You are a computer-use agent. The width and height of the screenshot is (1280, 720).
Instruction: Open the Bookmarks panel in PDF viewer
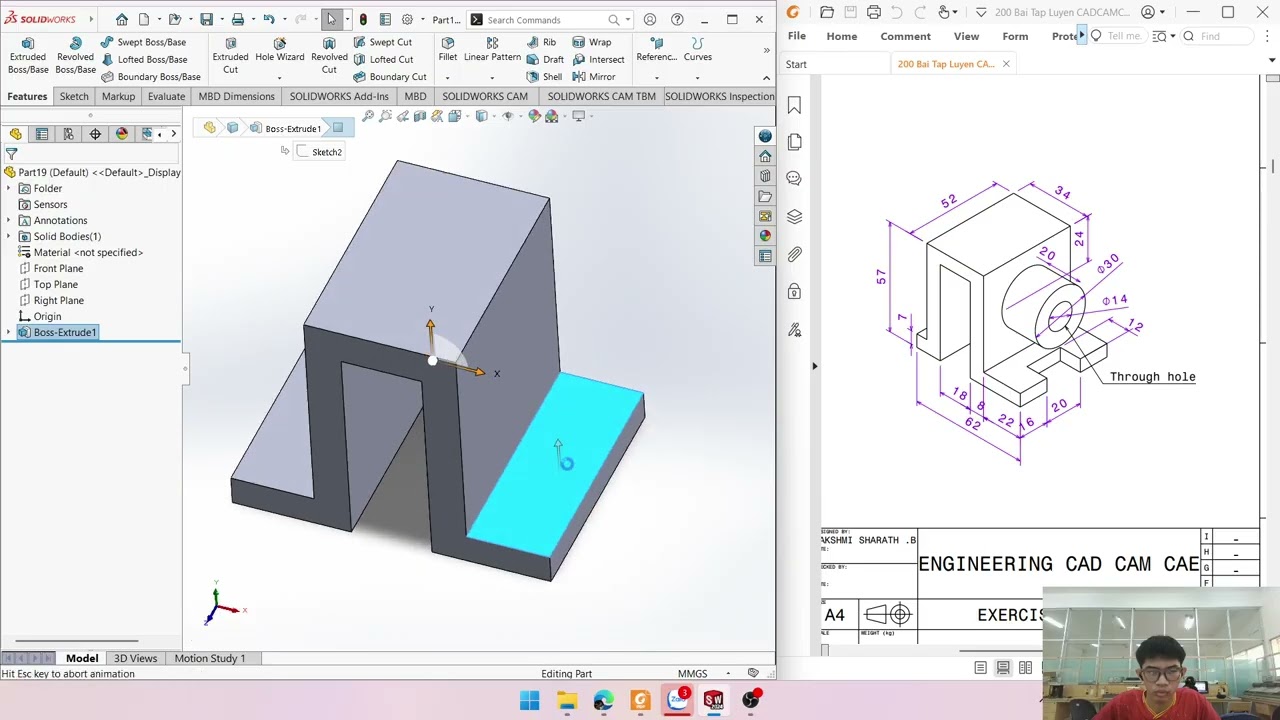[794, 105]
